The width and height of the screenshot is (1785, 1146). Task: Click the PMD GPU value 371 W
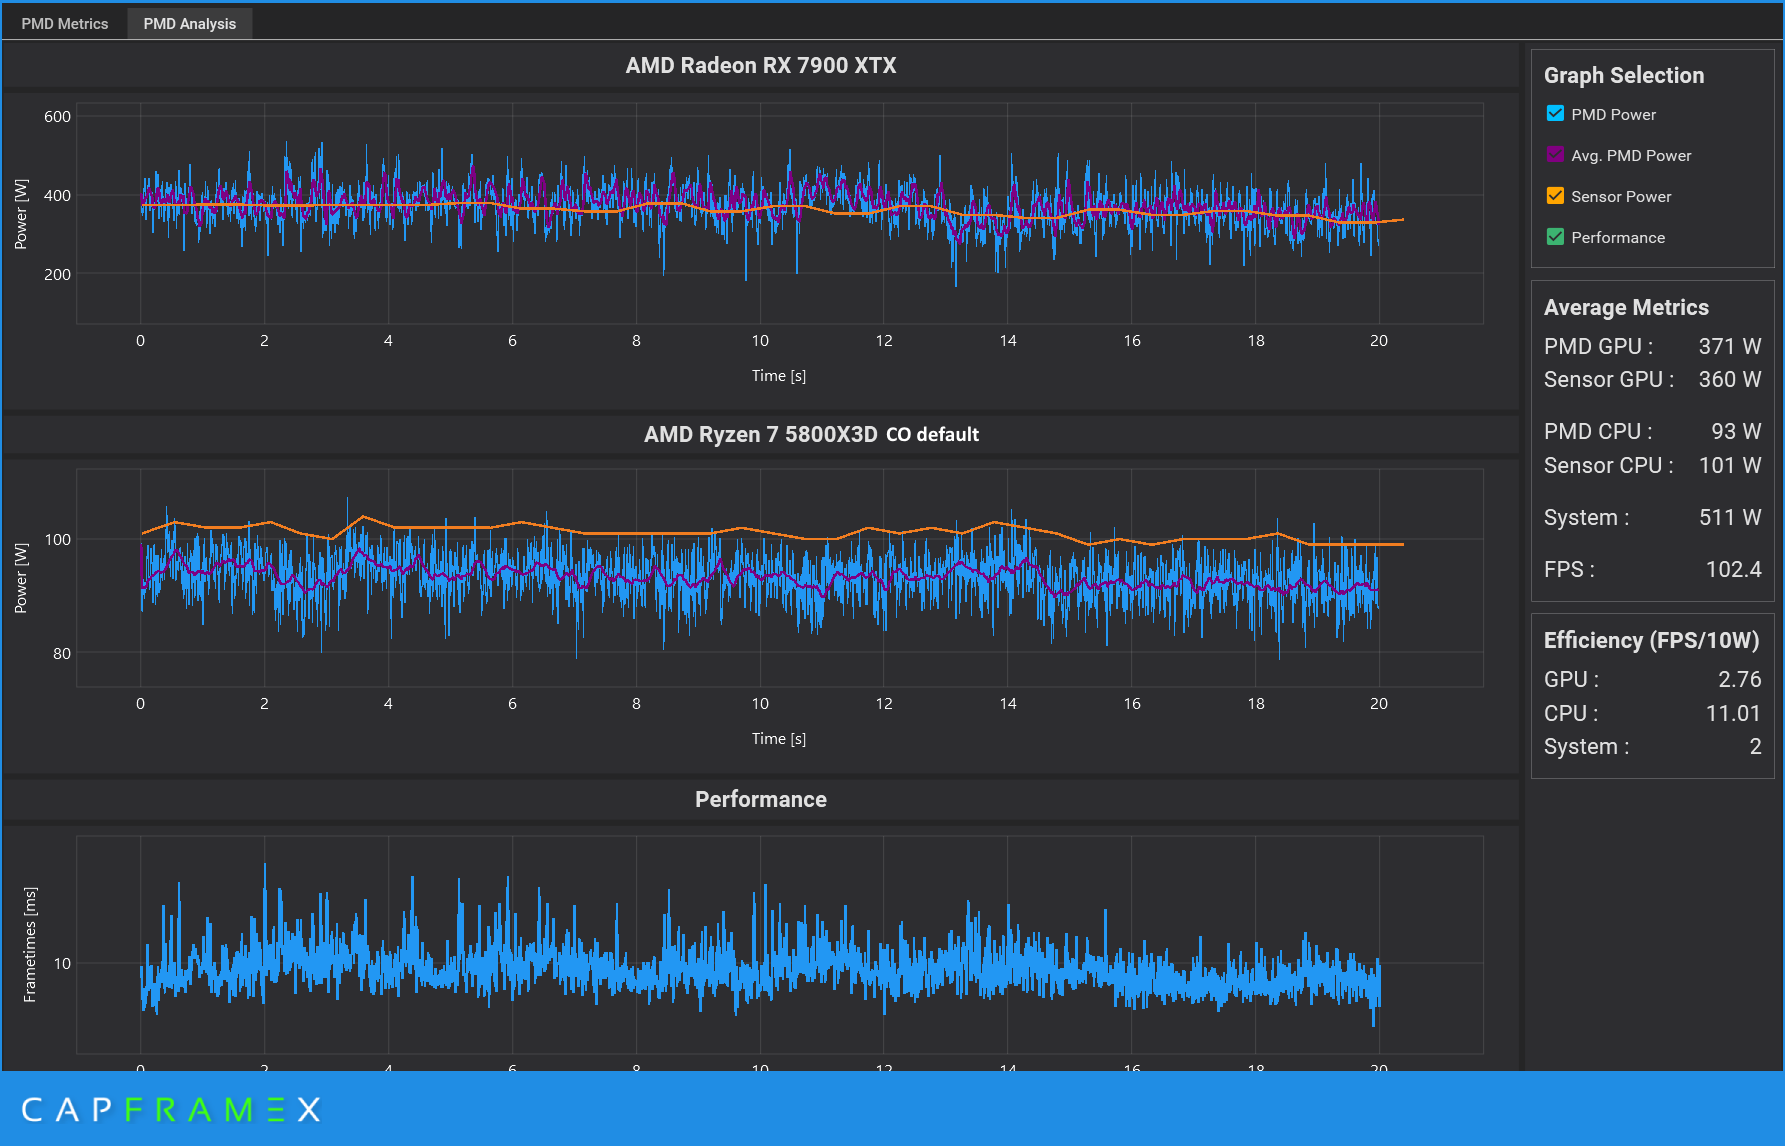(1729, 346)
